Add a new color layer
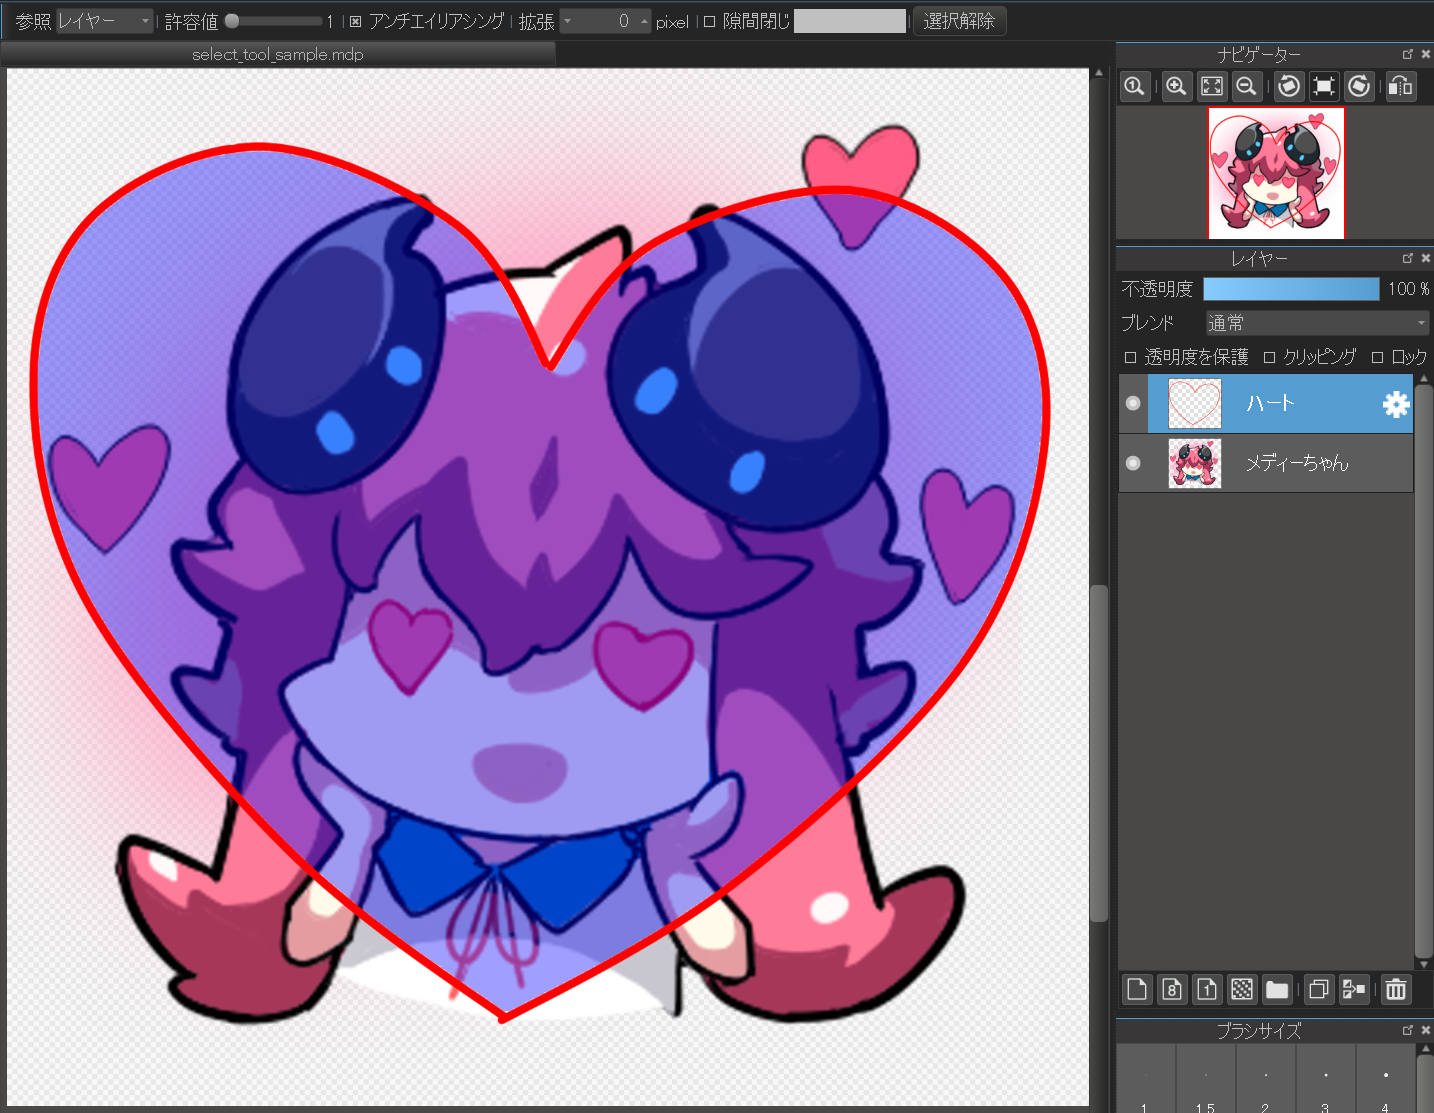 click(1137, 989)
